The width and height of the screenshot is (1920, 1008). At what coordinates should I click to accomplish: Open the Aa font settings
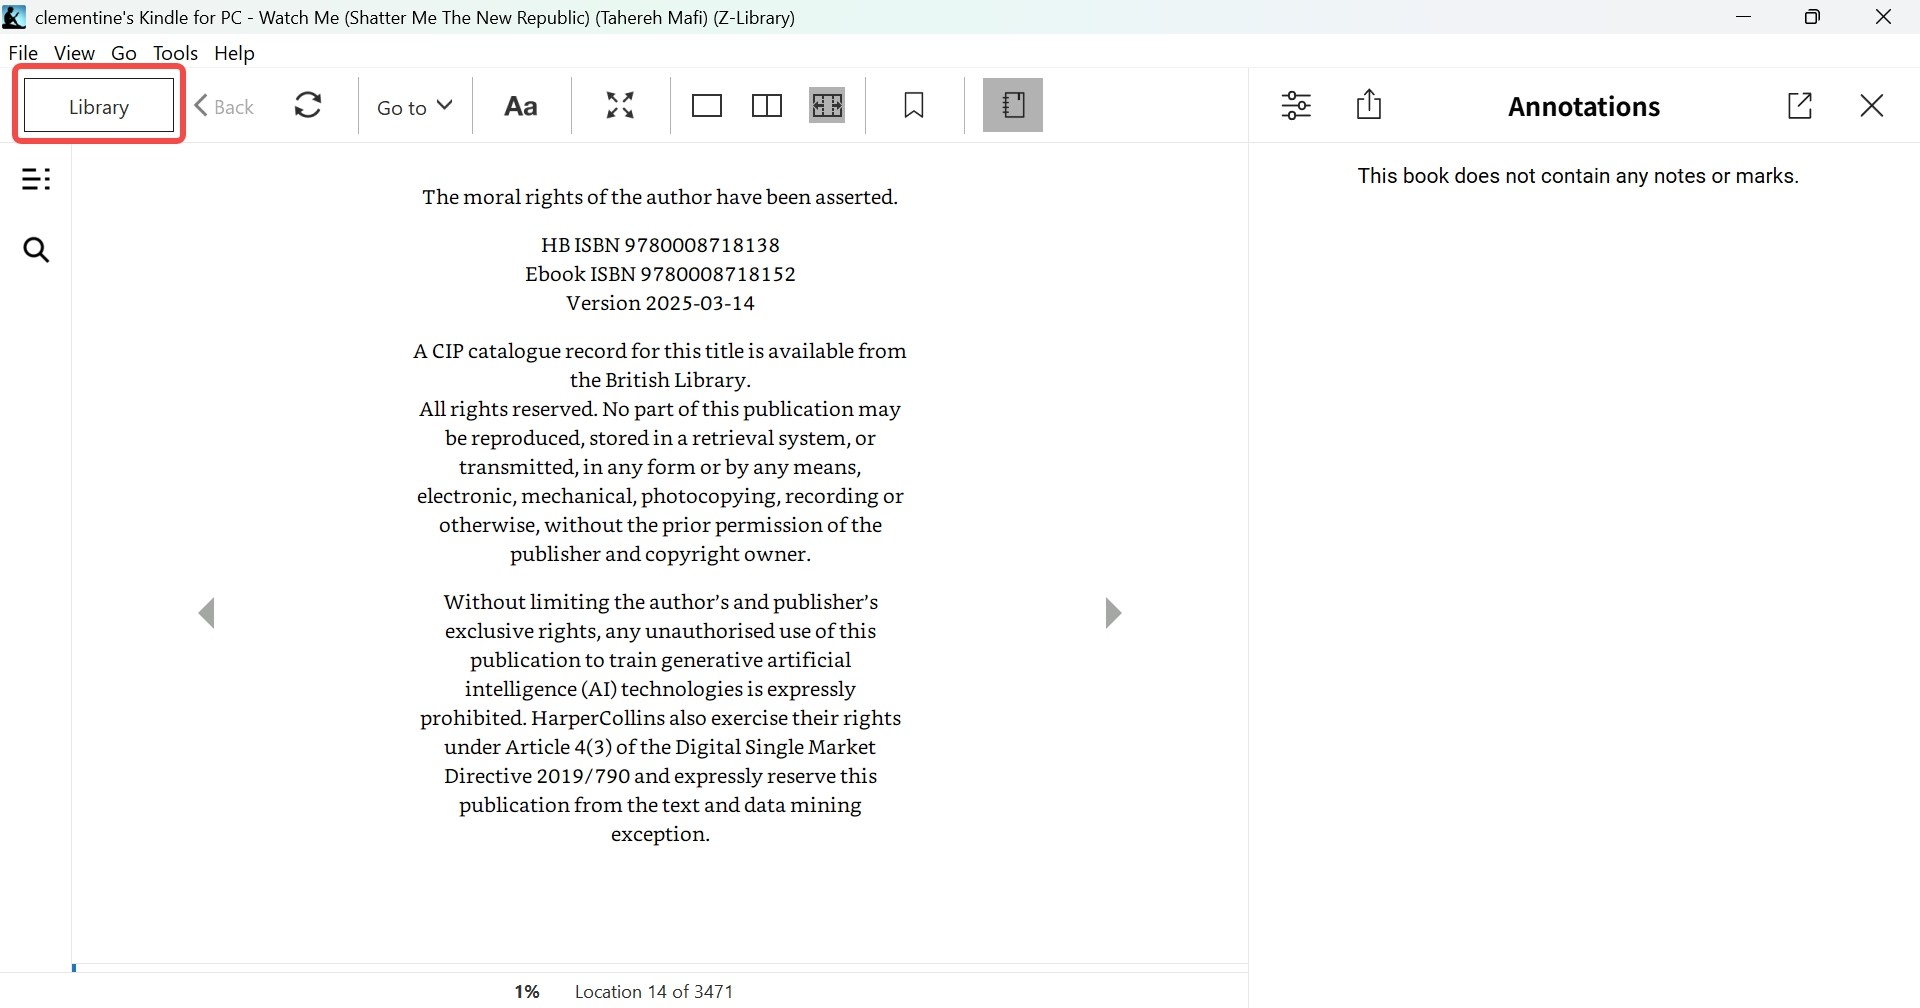click(x=520, y=105)
